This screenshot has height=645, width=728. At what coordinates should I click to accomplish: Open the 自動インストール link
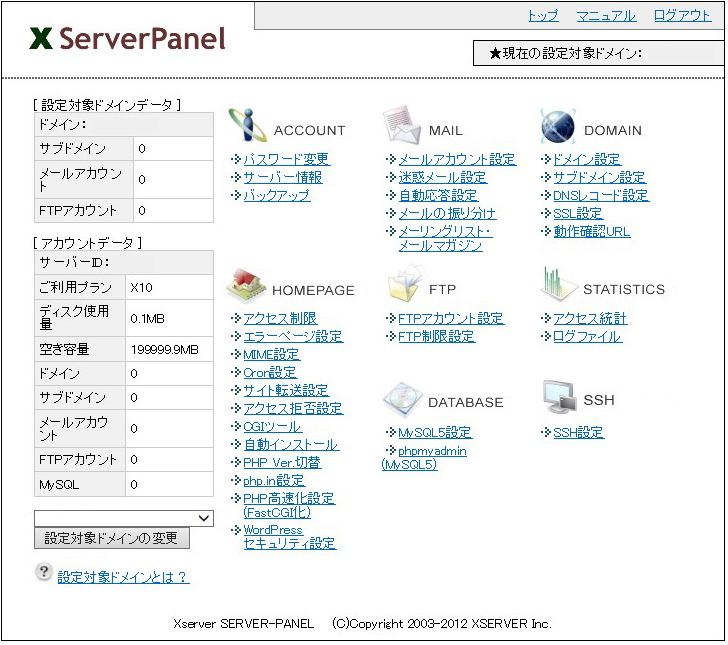coord(290,444)
